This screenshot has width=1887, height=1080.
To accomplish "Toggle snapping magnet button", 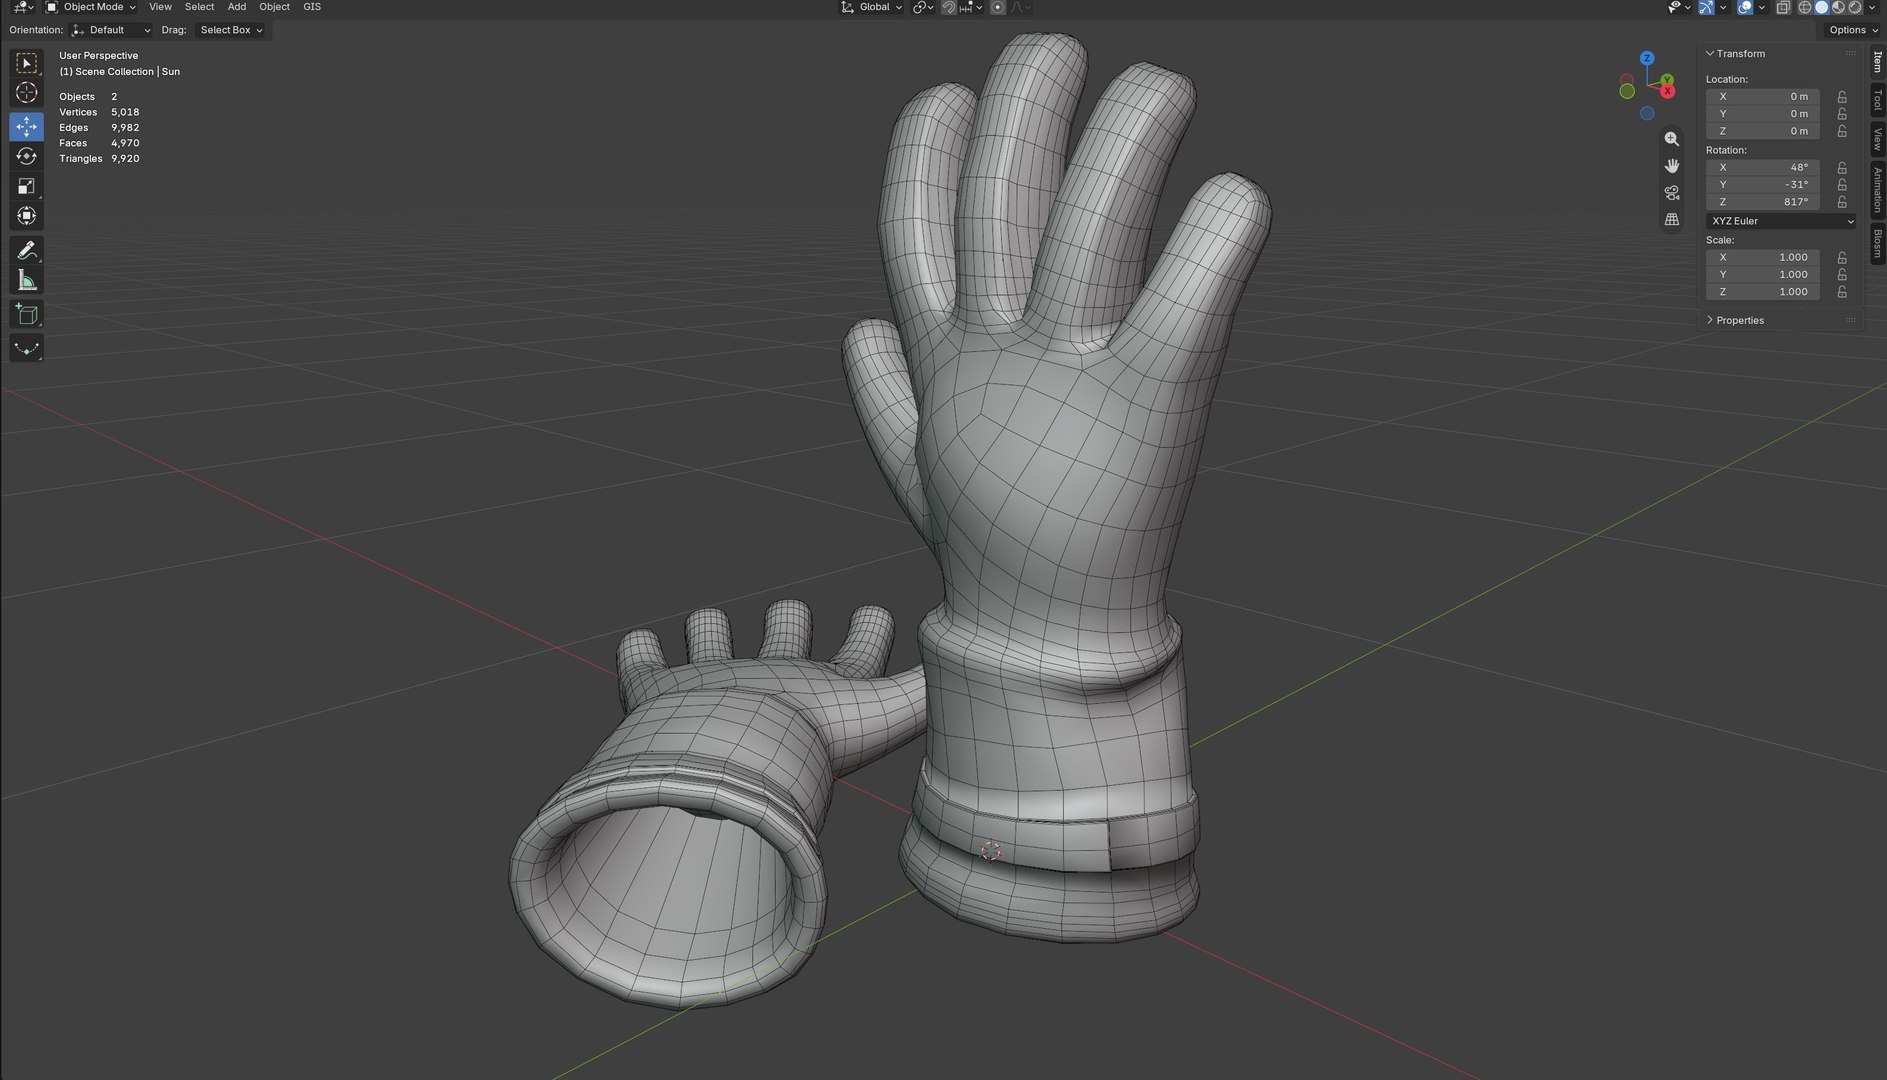I will pos(949,7).
